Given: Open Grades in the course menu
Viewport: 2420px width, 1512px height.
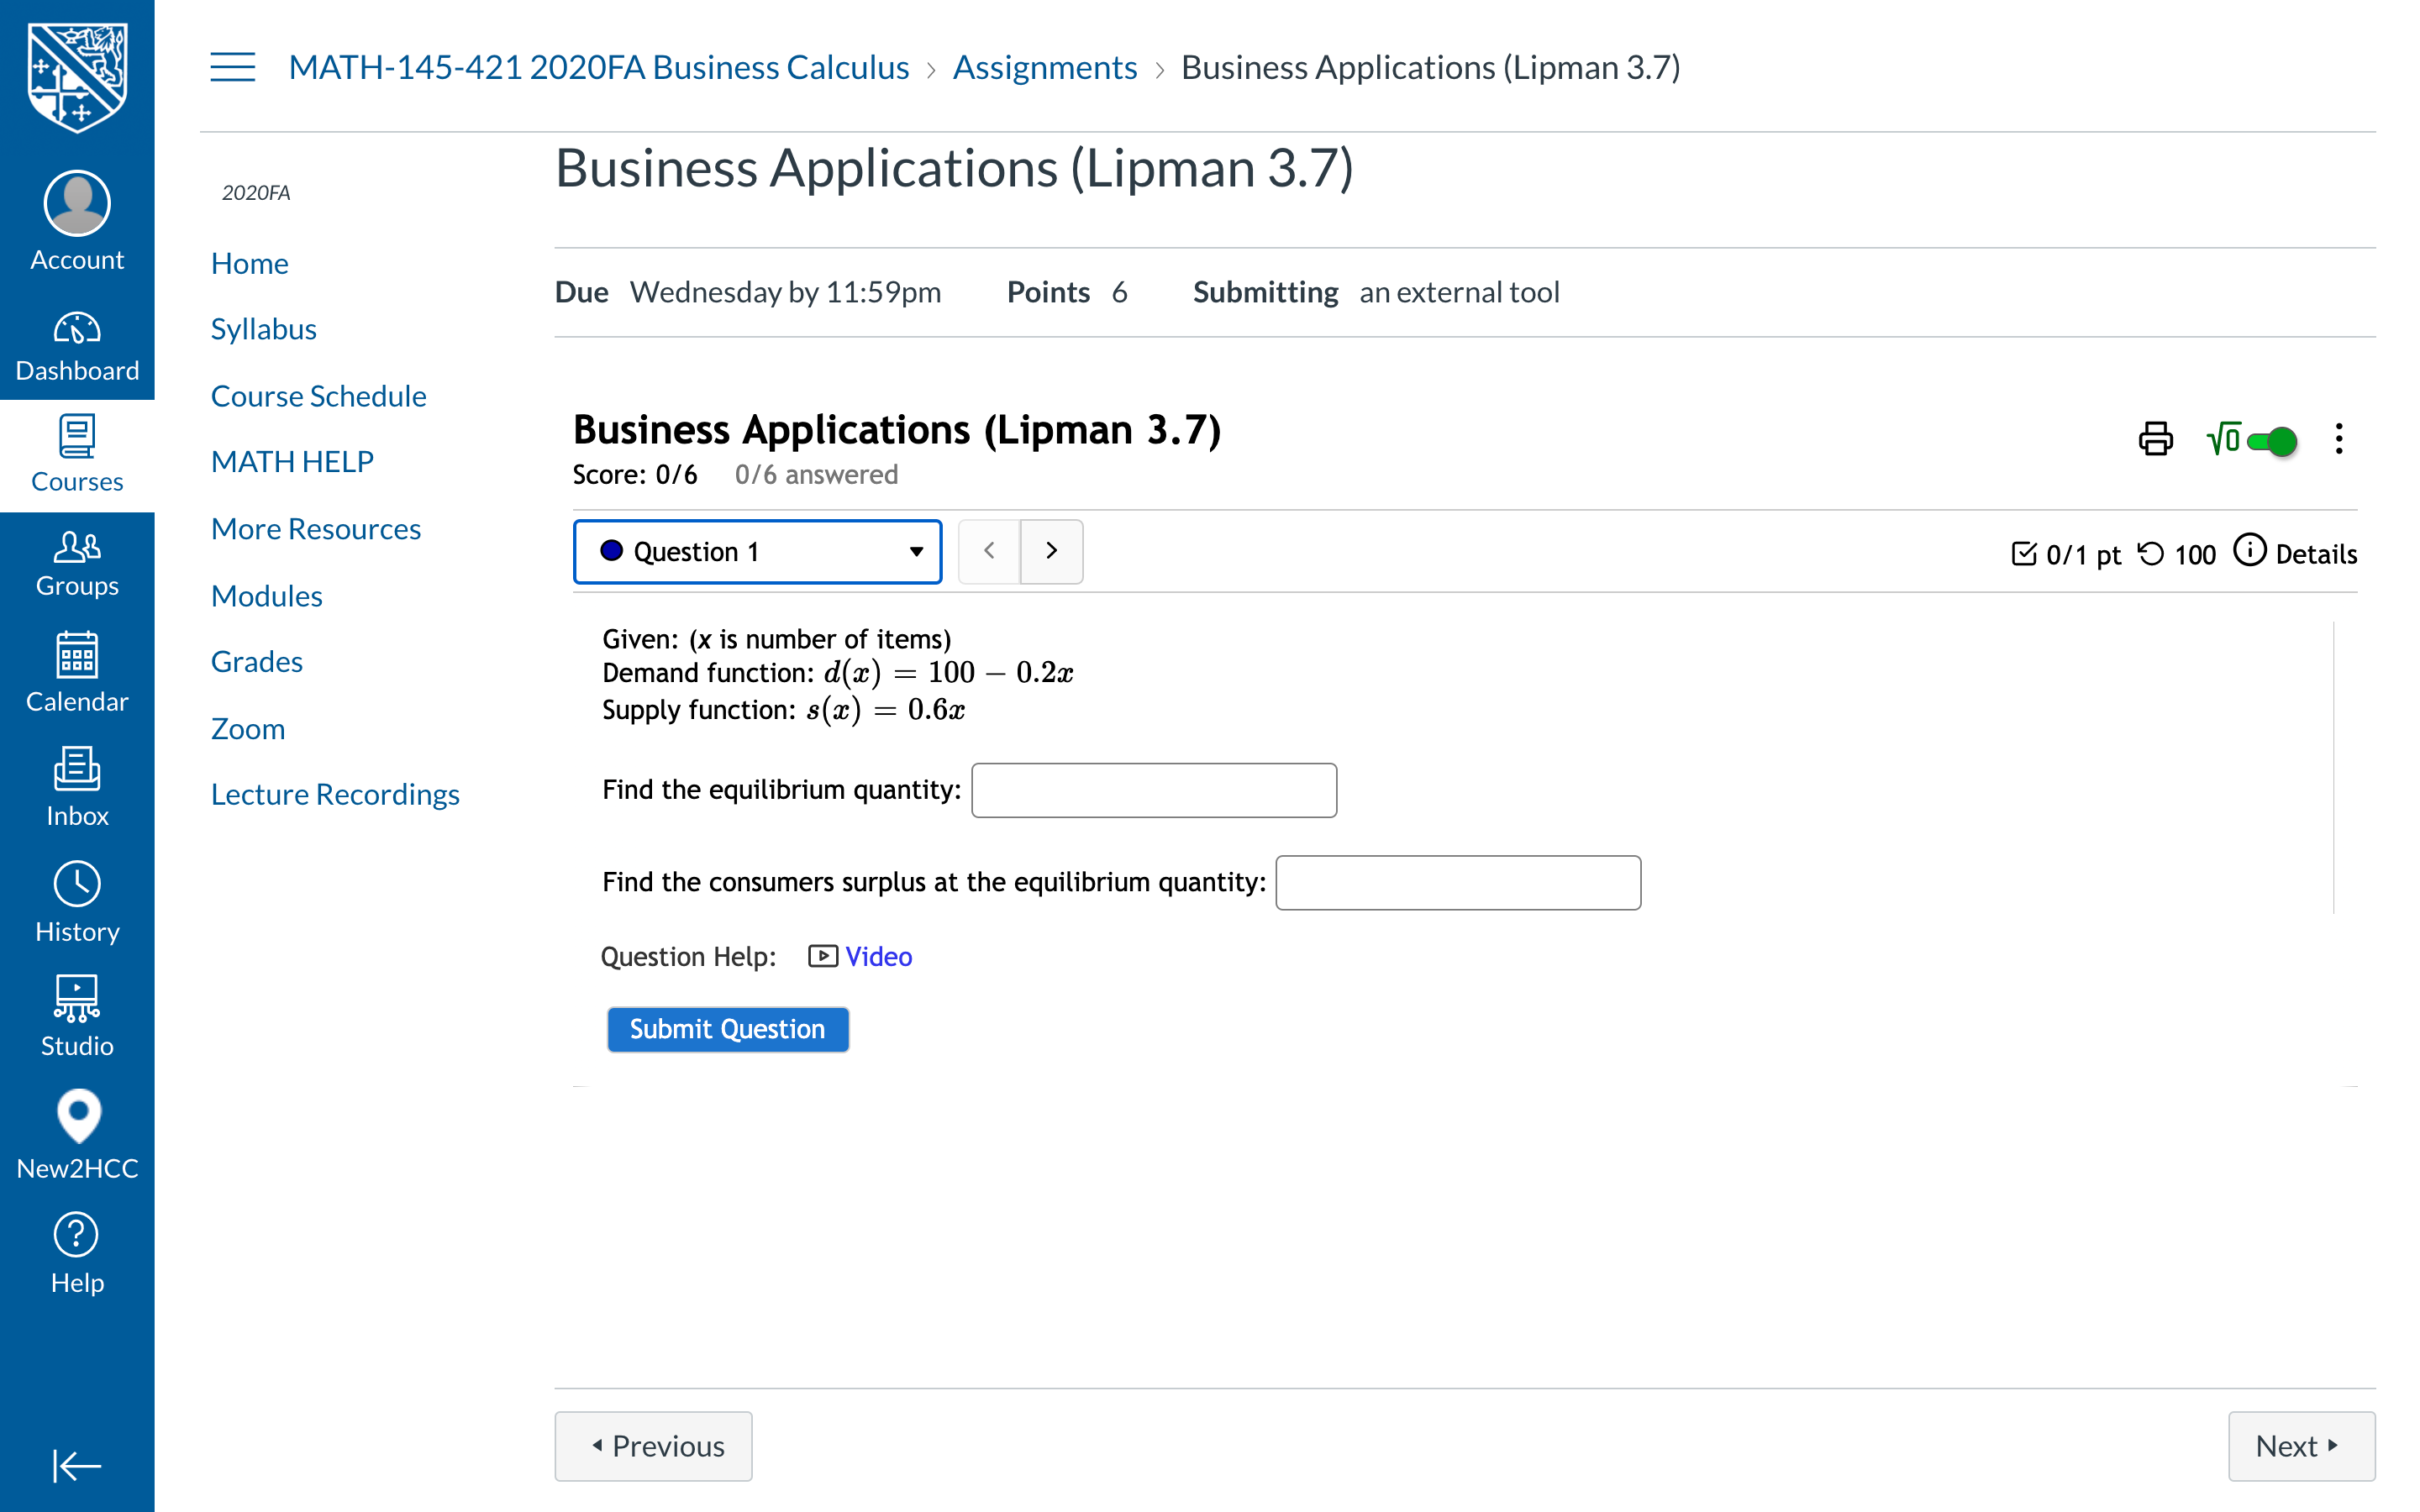Looking at the screenshot, I should click(x=256, y=661).
